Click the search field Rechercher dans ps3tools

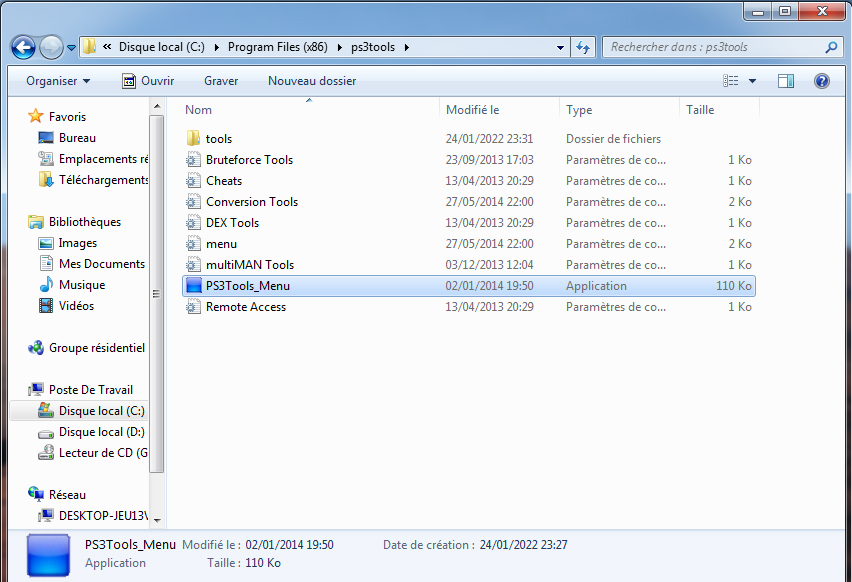(712, 47)
